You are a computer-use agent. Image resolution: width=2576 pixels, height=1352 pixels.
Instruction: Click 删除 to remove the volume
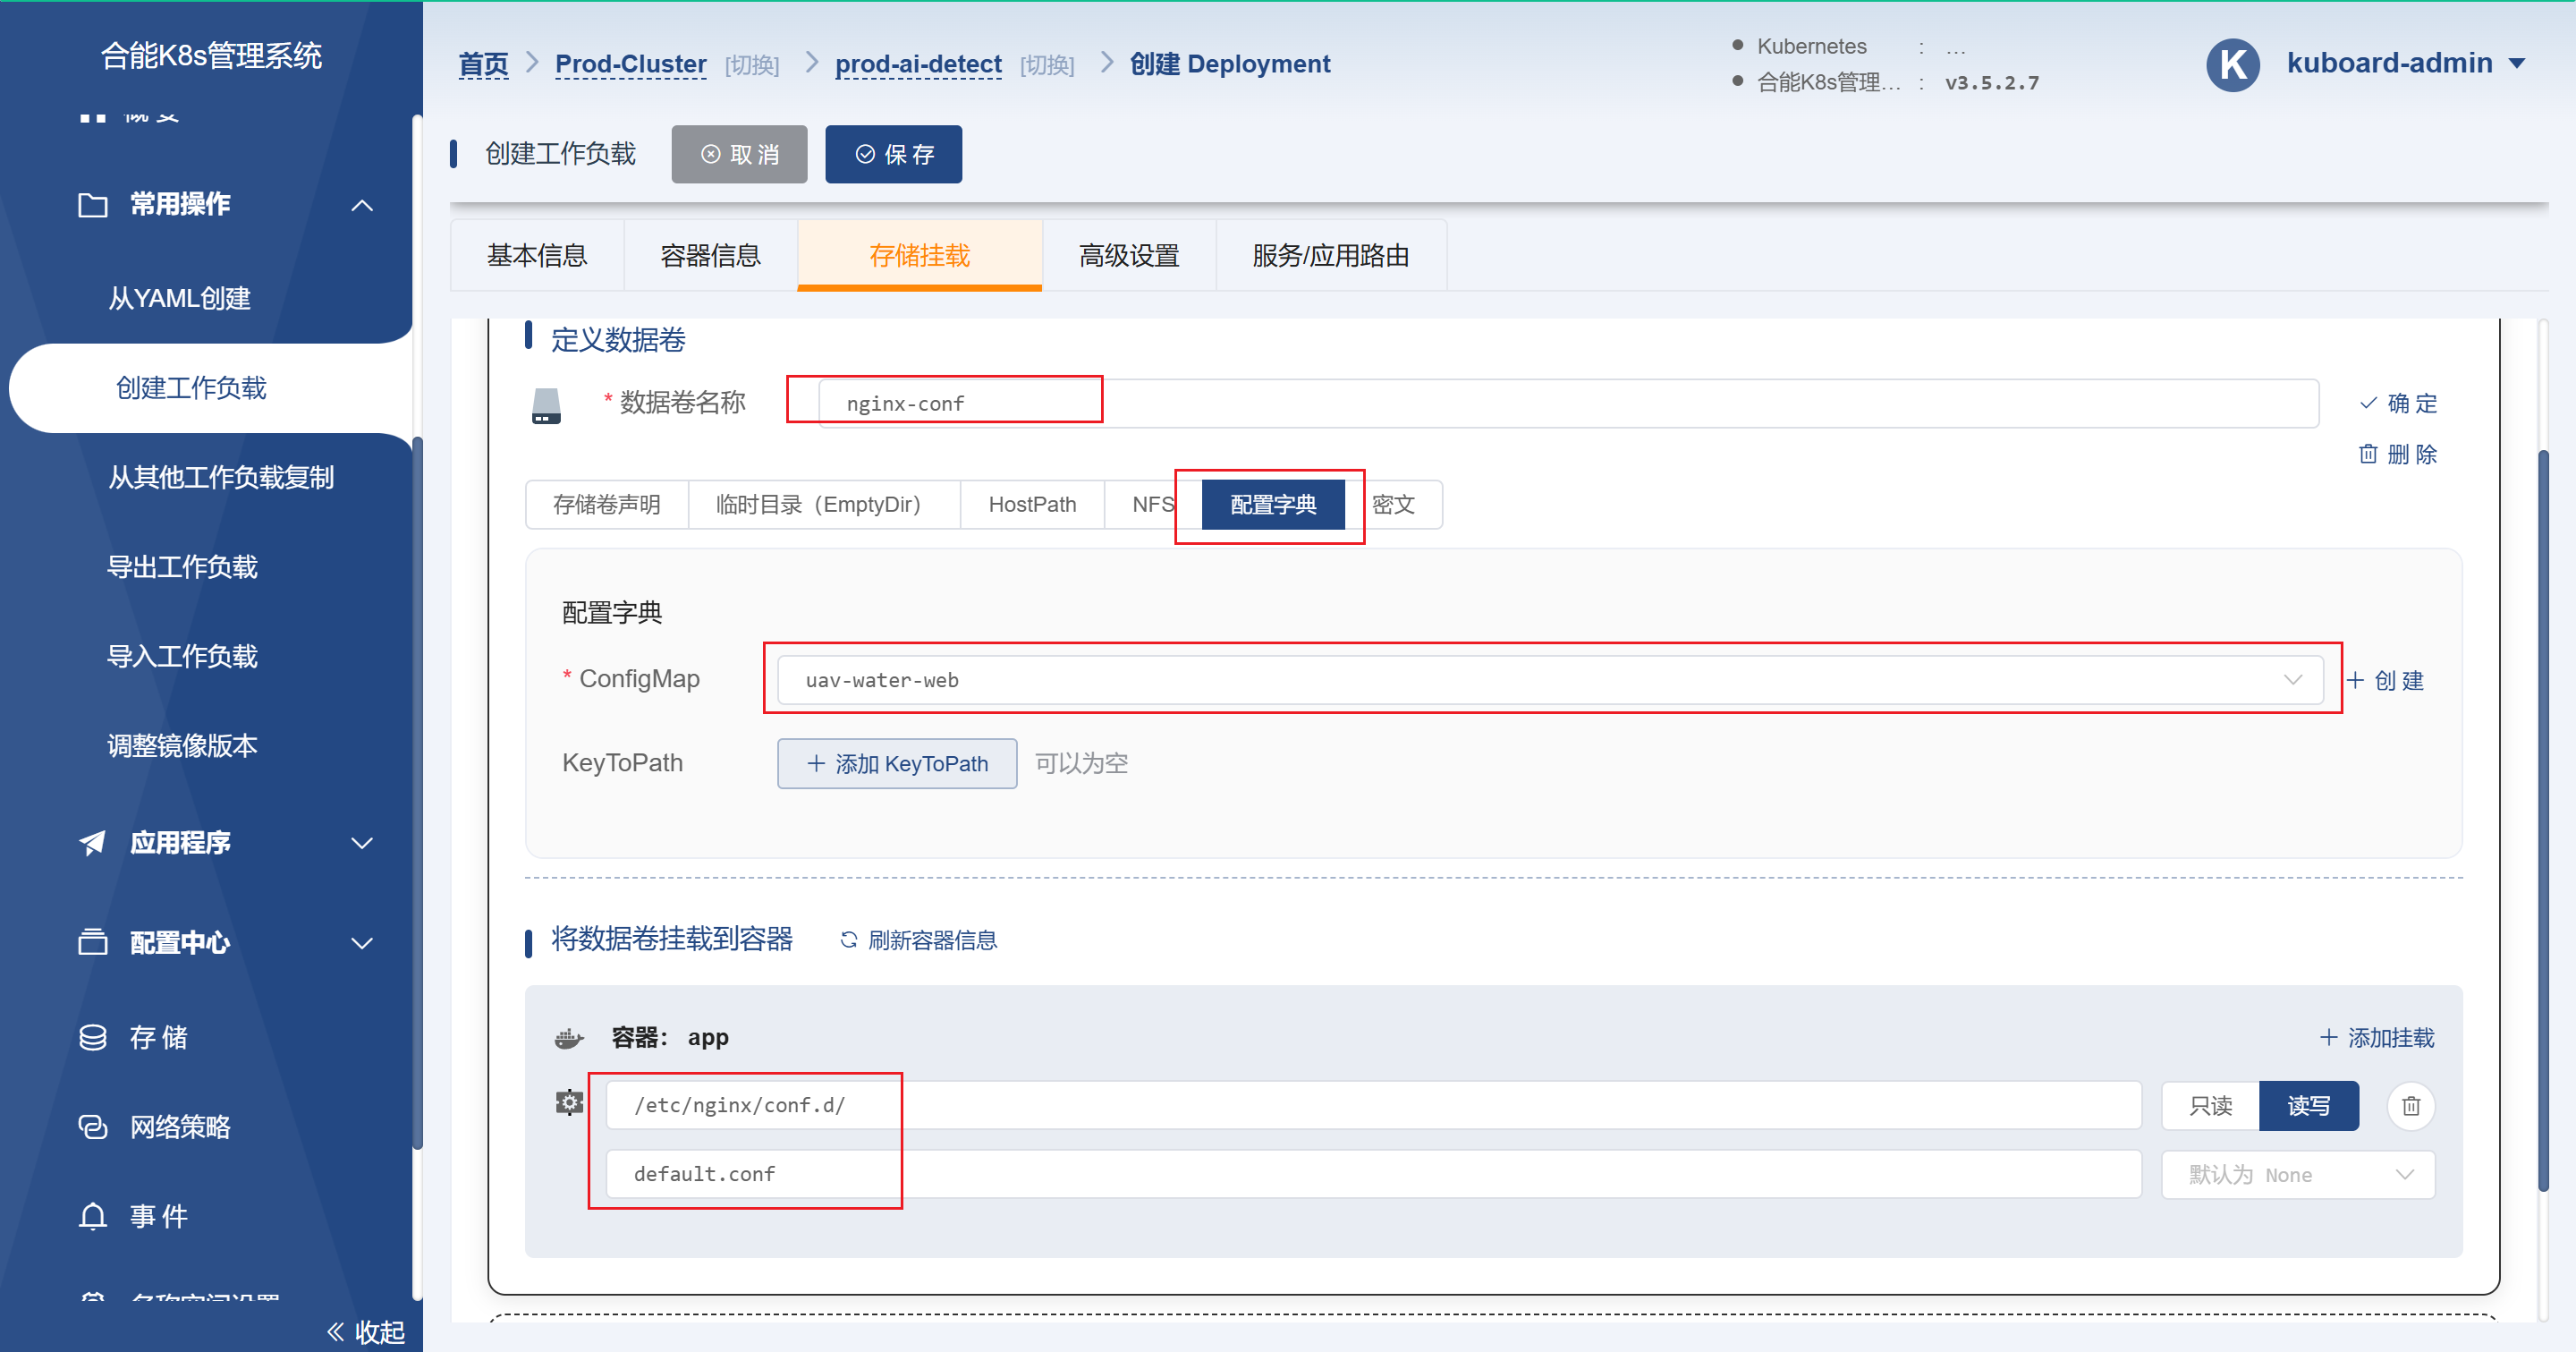[2398, 454]
